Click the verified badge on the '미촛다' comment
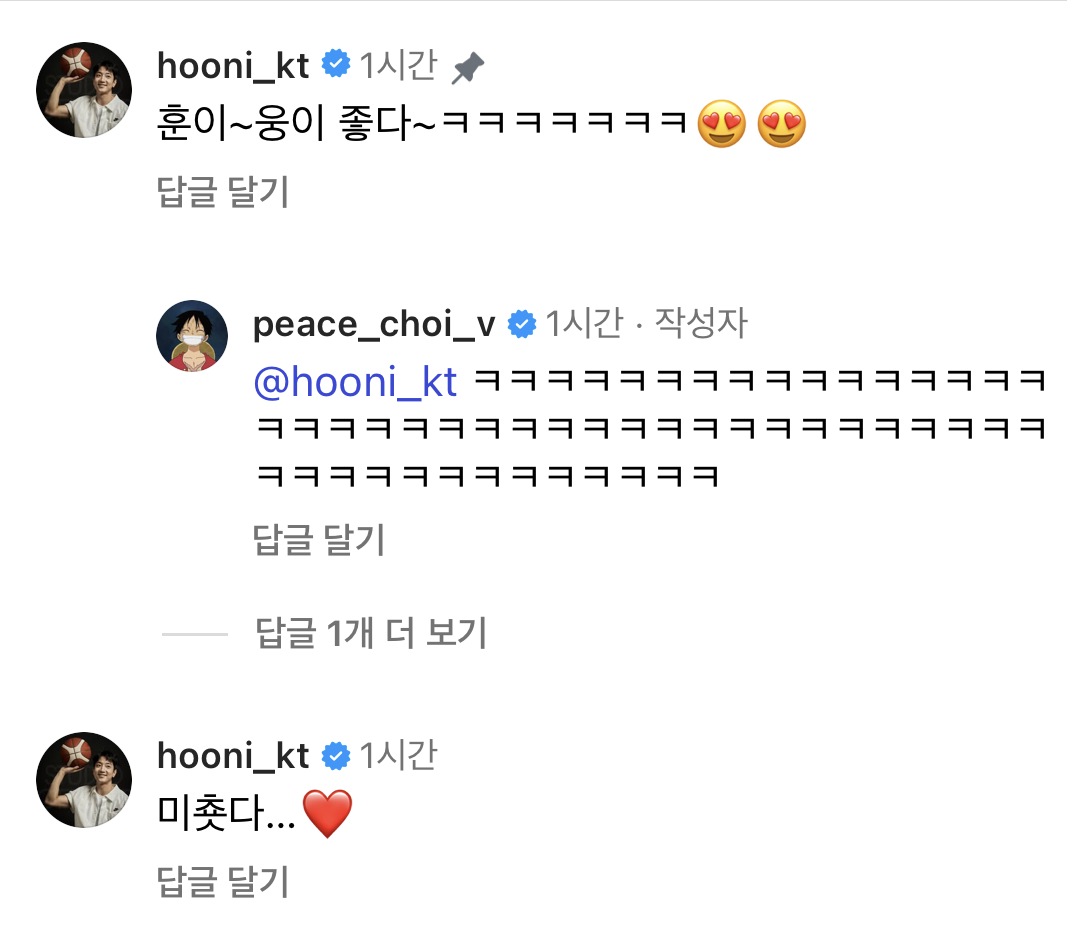This screenshot has height=935, width=1067. [x=335, y=756]
